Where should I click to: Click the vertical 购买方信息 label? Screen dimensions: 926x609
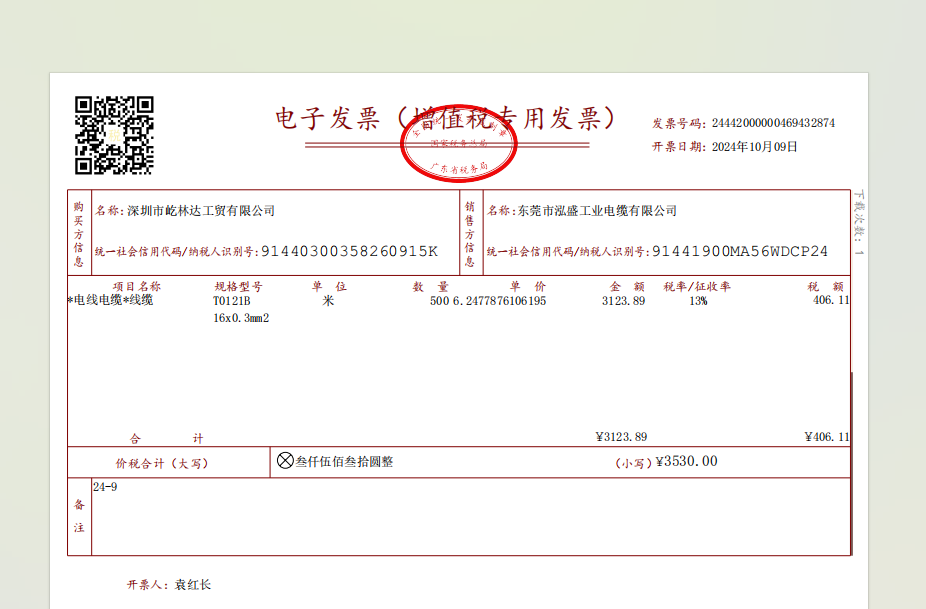pos(79,233)
